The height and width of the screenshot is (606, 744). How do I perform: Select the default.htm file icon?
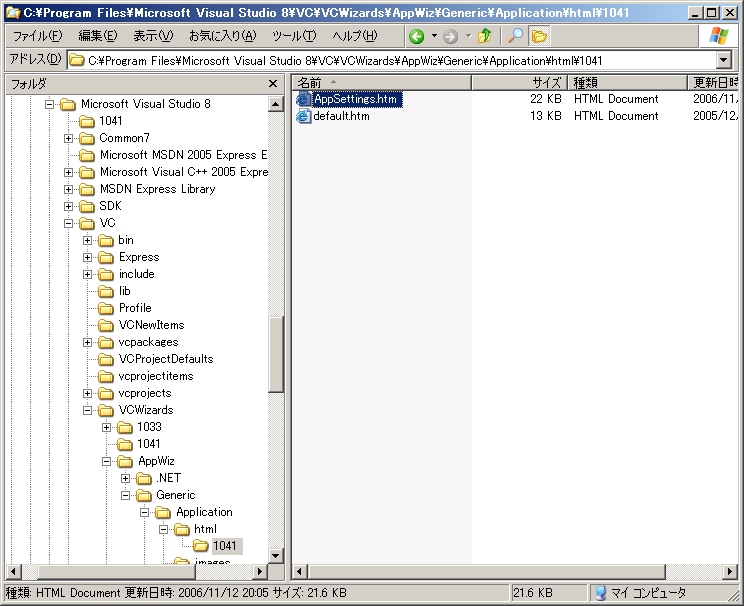point(303,116)
